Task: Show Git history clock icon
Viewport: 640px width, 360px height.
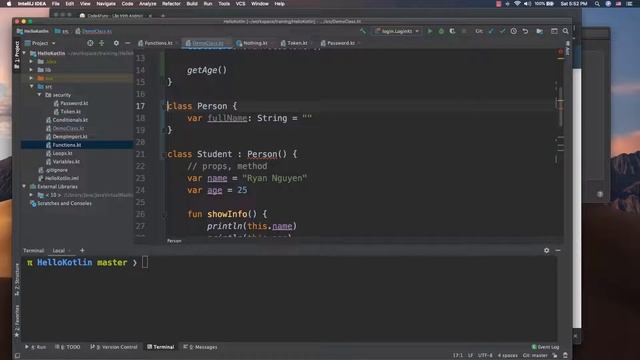Action: point(513,31)
